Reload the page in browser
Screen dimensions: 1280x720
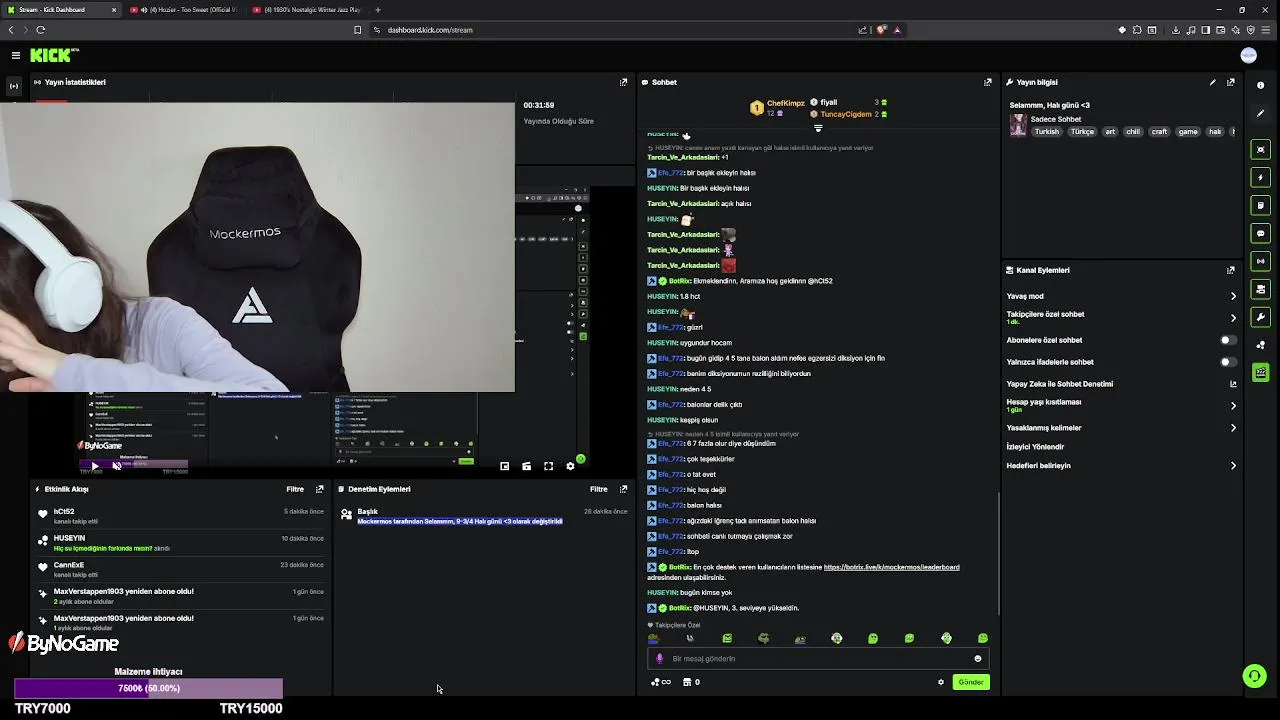(x=41, y=30)
